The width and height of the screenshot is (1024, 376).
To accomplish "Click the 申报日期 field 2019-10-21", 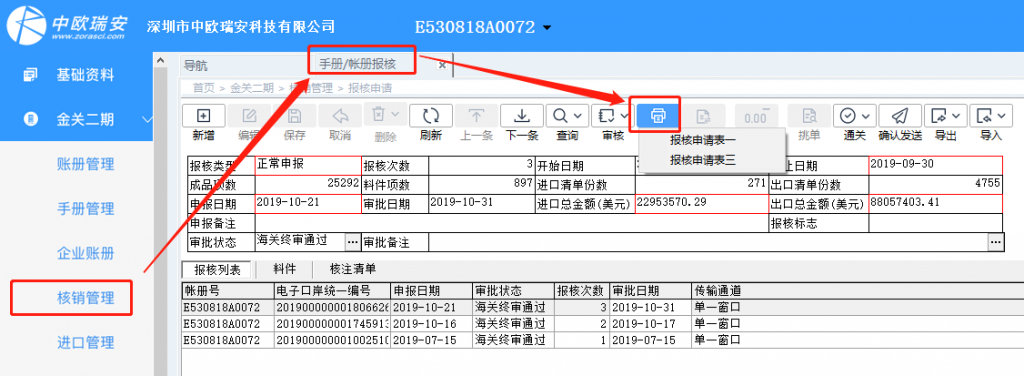I will point(308,203).
